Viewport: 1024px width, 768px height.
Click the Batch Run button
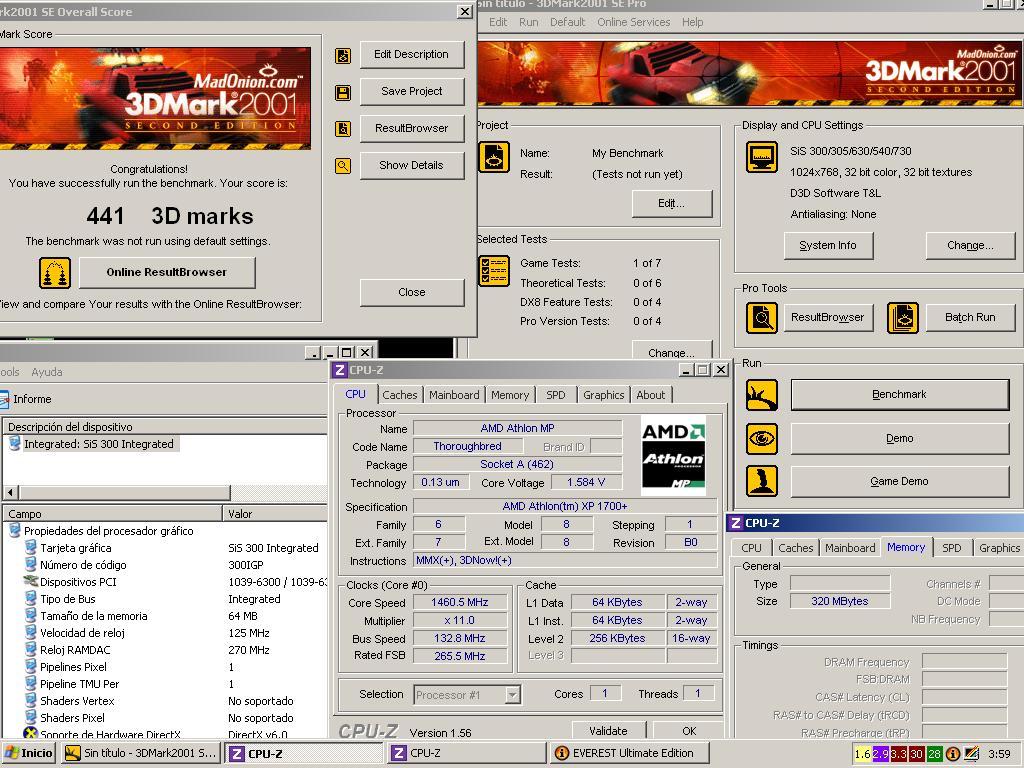(970, 317)
